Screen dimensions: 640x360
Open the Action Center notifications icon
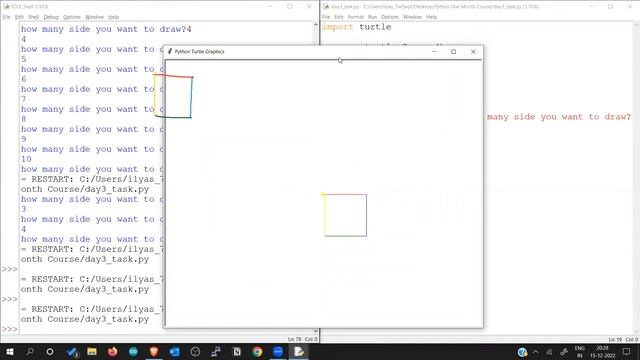627,351
